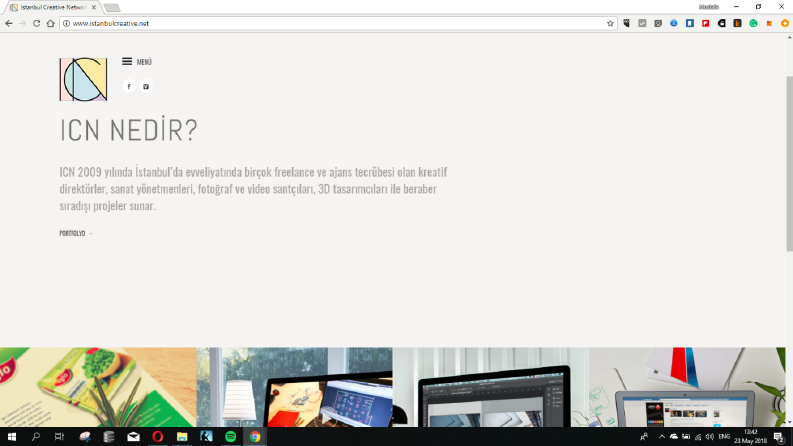Open the clock and date flyout
Screen dimensions: 793x446
click(x=751, y=437)
